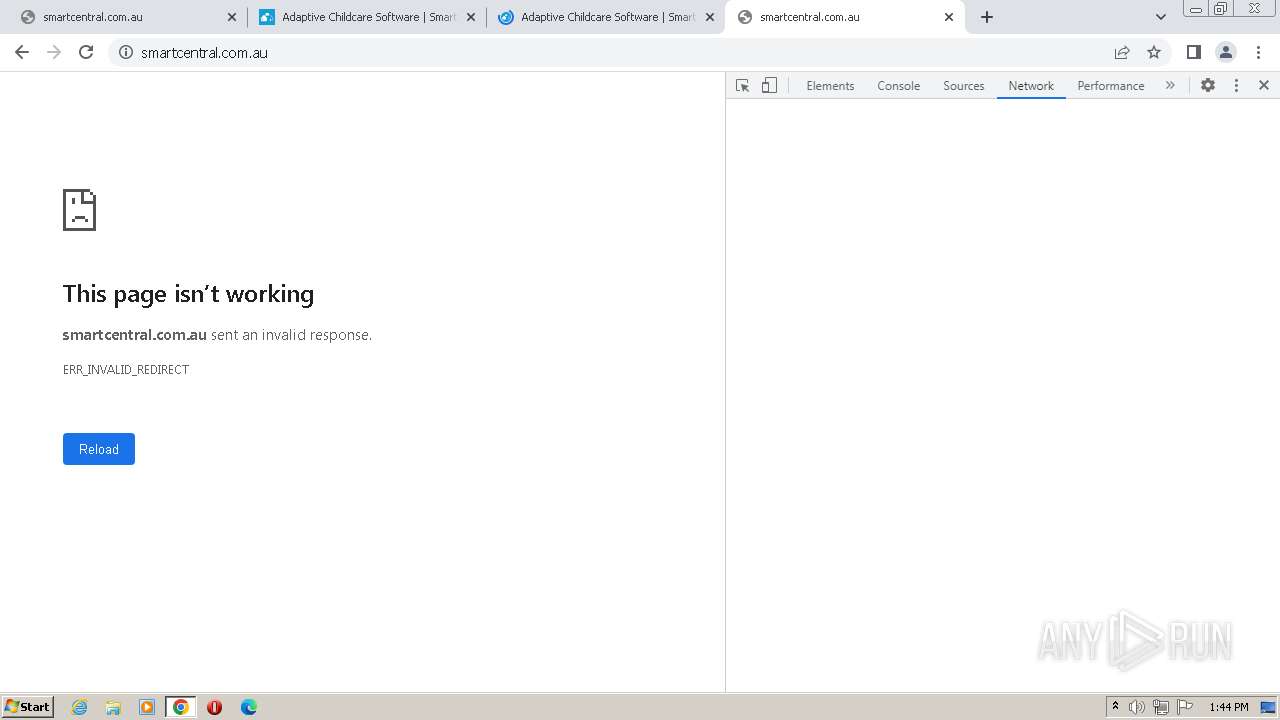The height and width of the screenshot is (720, 1280).
Task: Click show desktop tray icon
Action: tap(1268, 707)
